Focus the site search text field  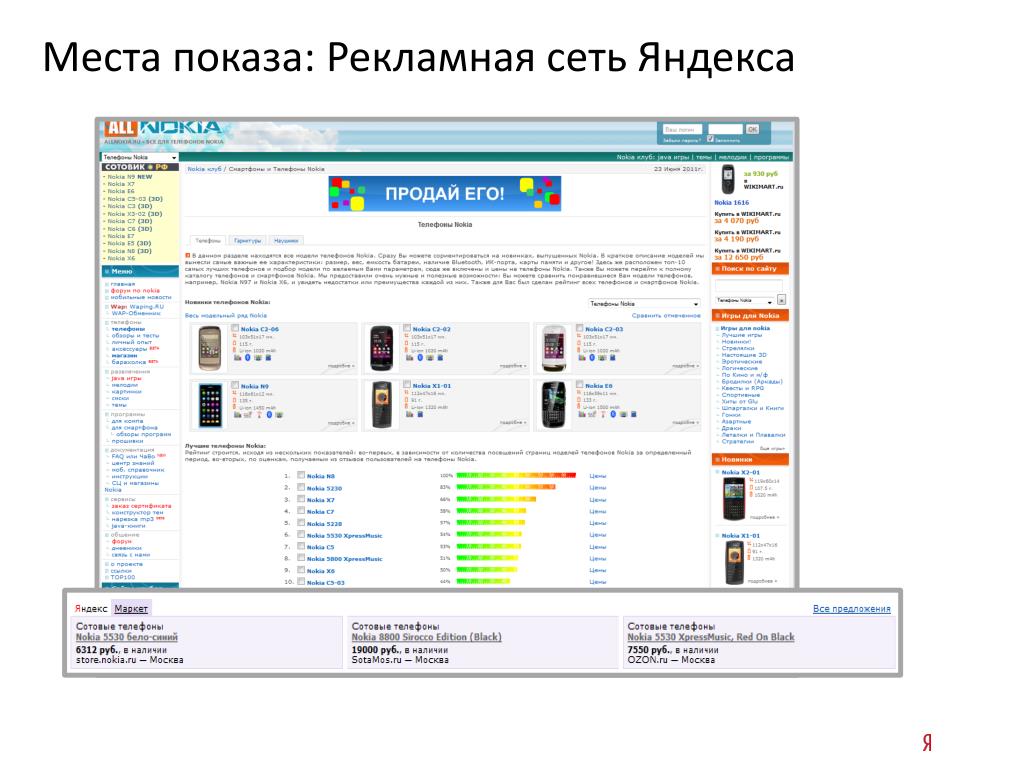tap(748, 285)
